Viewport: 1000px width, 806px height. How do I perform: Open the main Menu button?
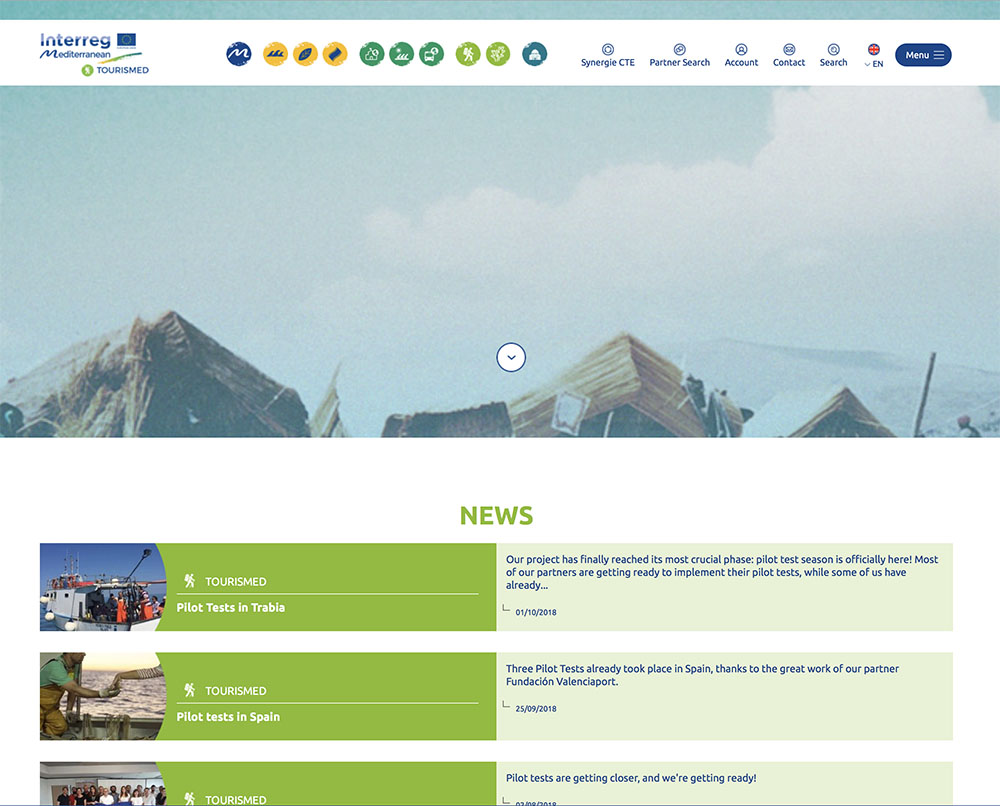pos(923,55)
